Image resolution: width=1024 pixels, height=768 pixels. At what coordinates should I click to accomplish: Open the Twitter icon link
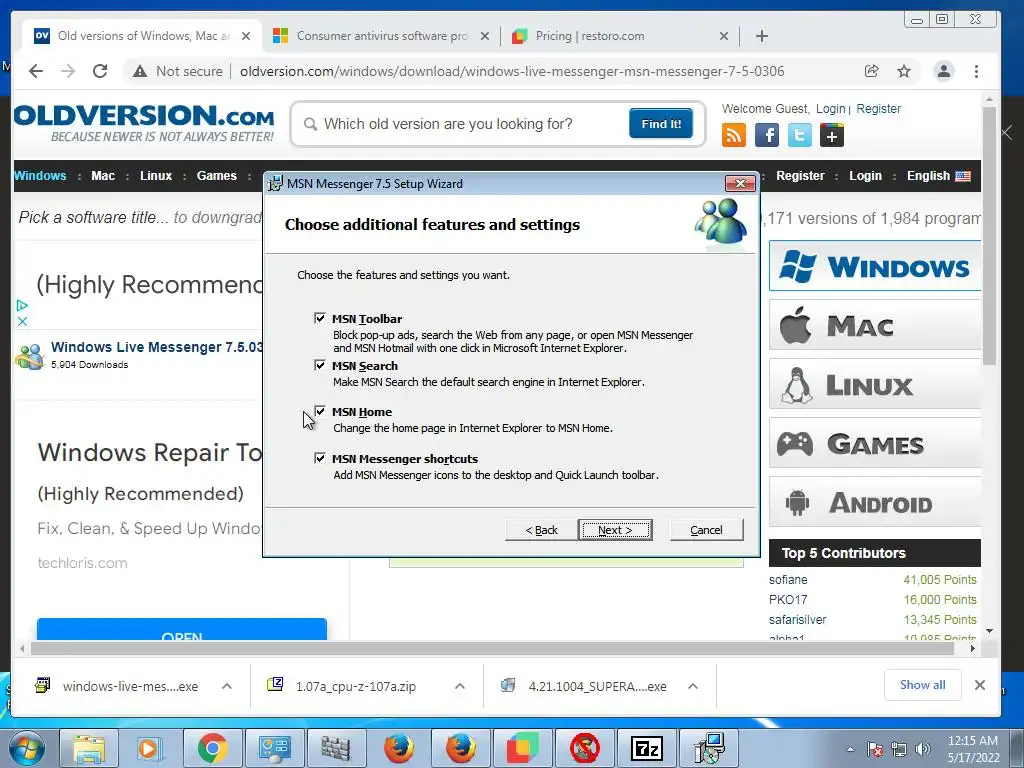tap(799, 135)
